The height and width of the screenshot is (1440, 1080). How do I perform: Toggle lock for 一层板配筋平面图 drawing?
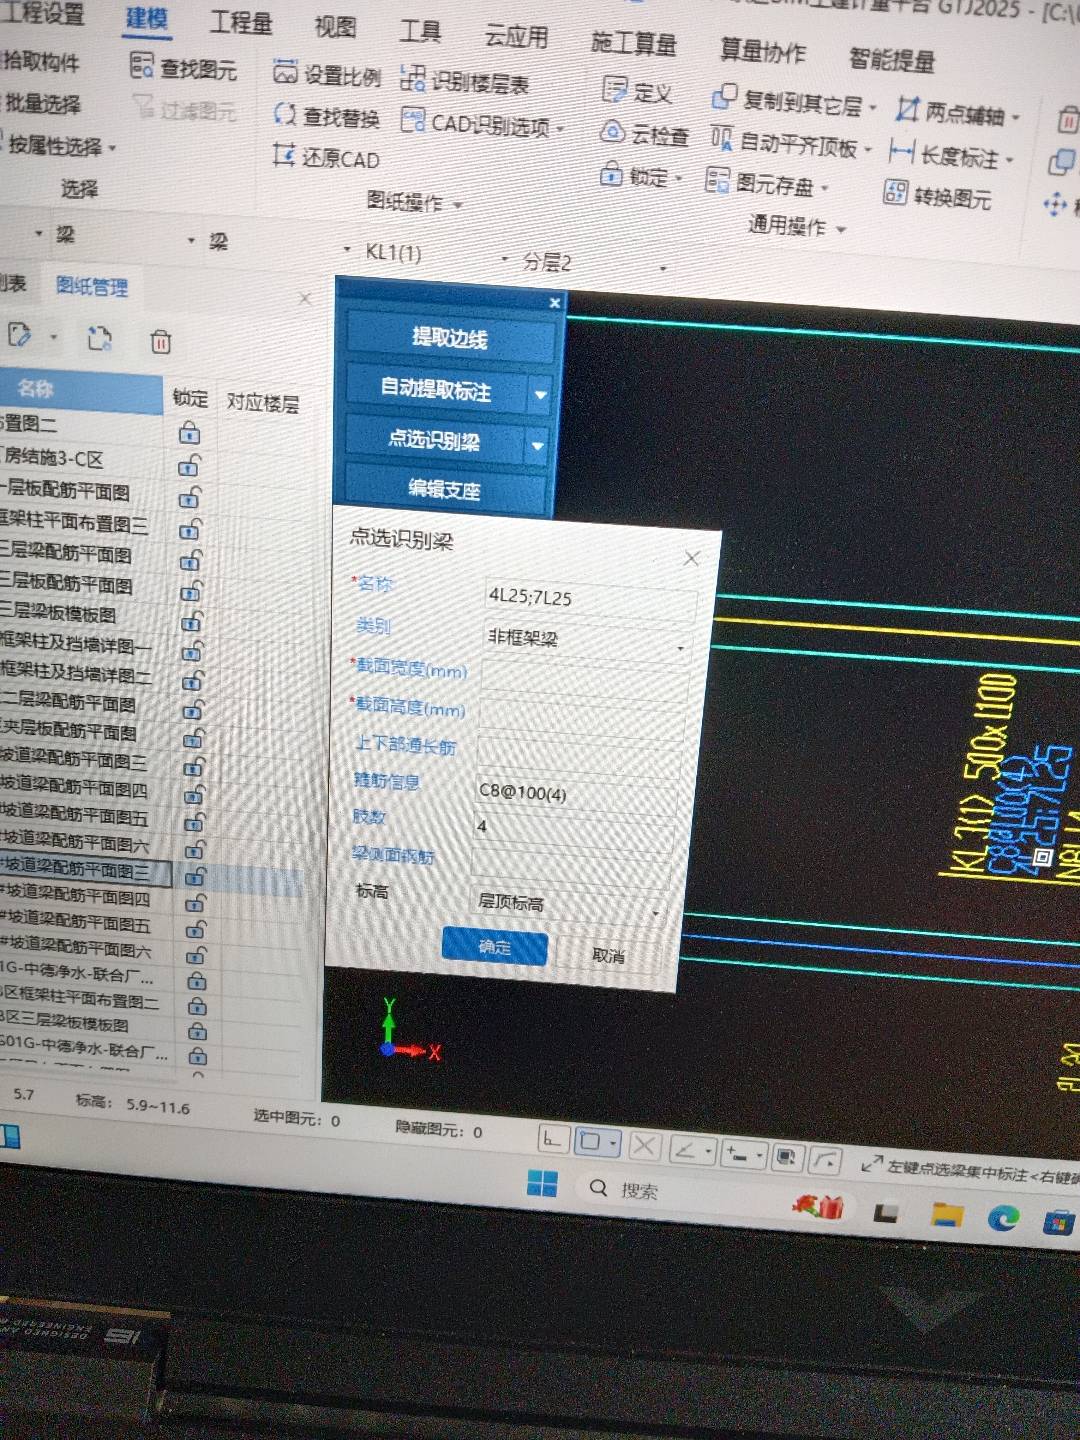coord(189,497)
